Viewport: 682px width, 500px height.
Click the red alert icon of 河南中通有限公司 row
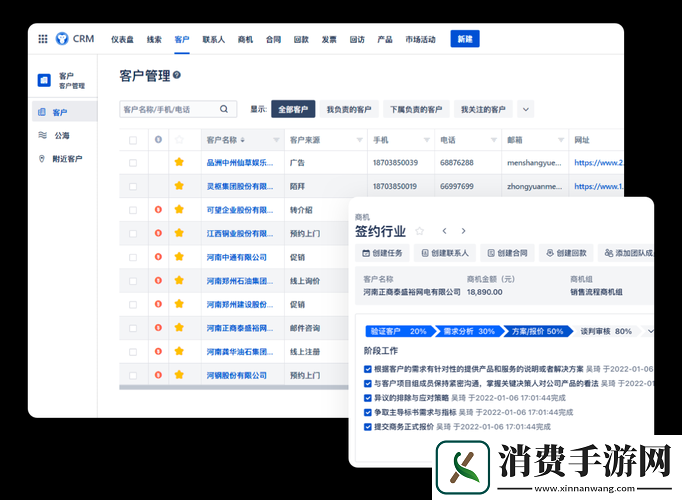pyautogui.click(x=158, y=257)
